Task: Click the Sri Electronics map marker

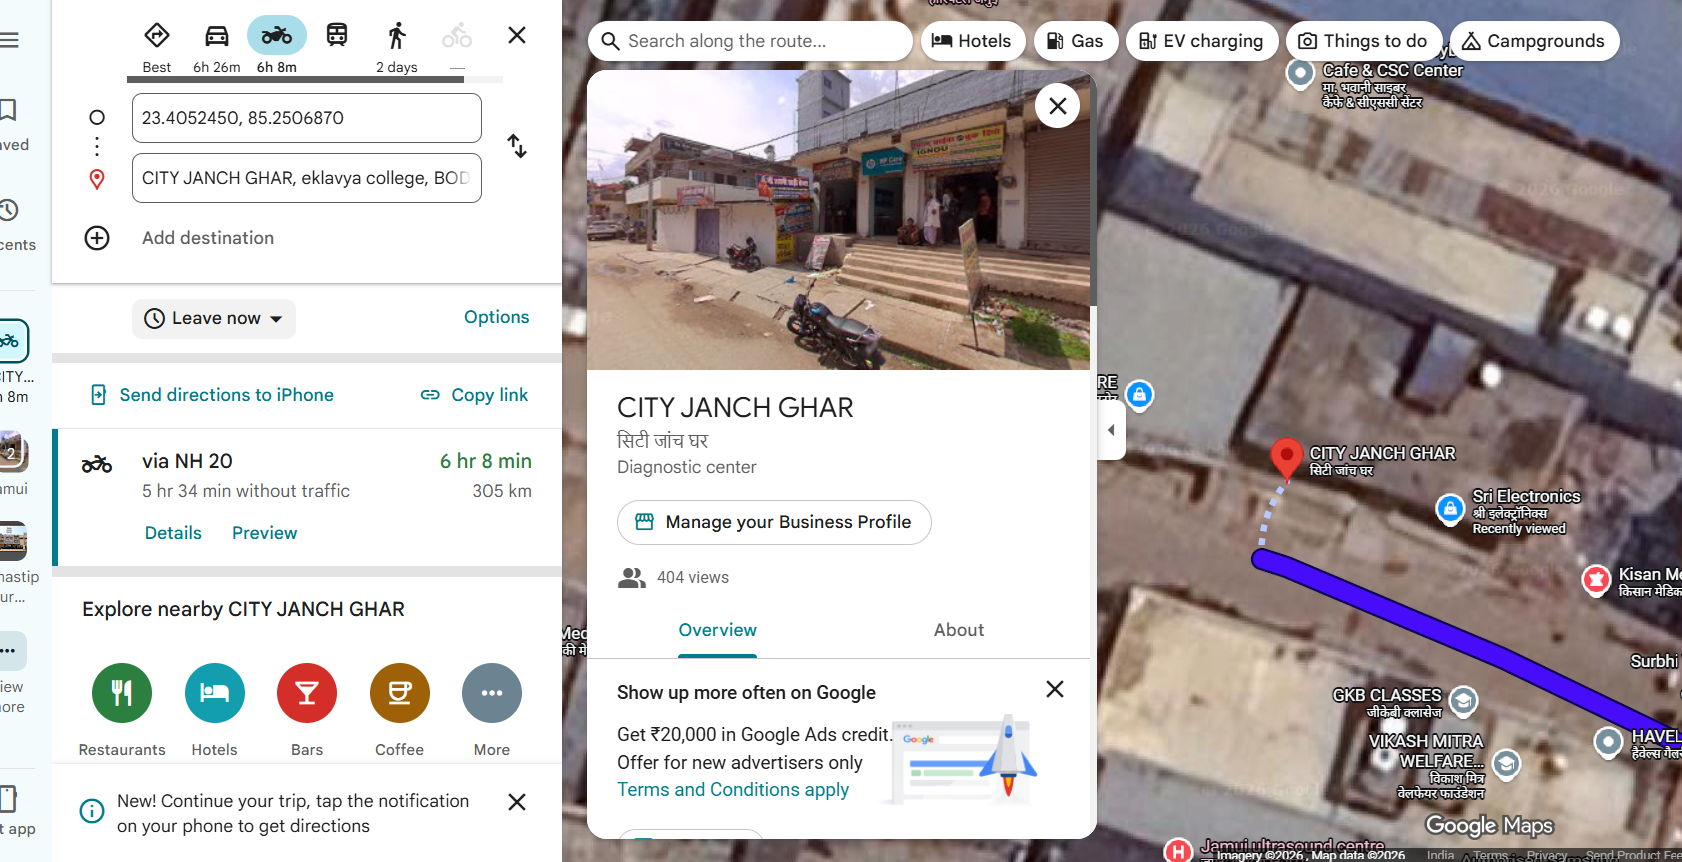Action: [x=1450, y=509]
